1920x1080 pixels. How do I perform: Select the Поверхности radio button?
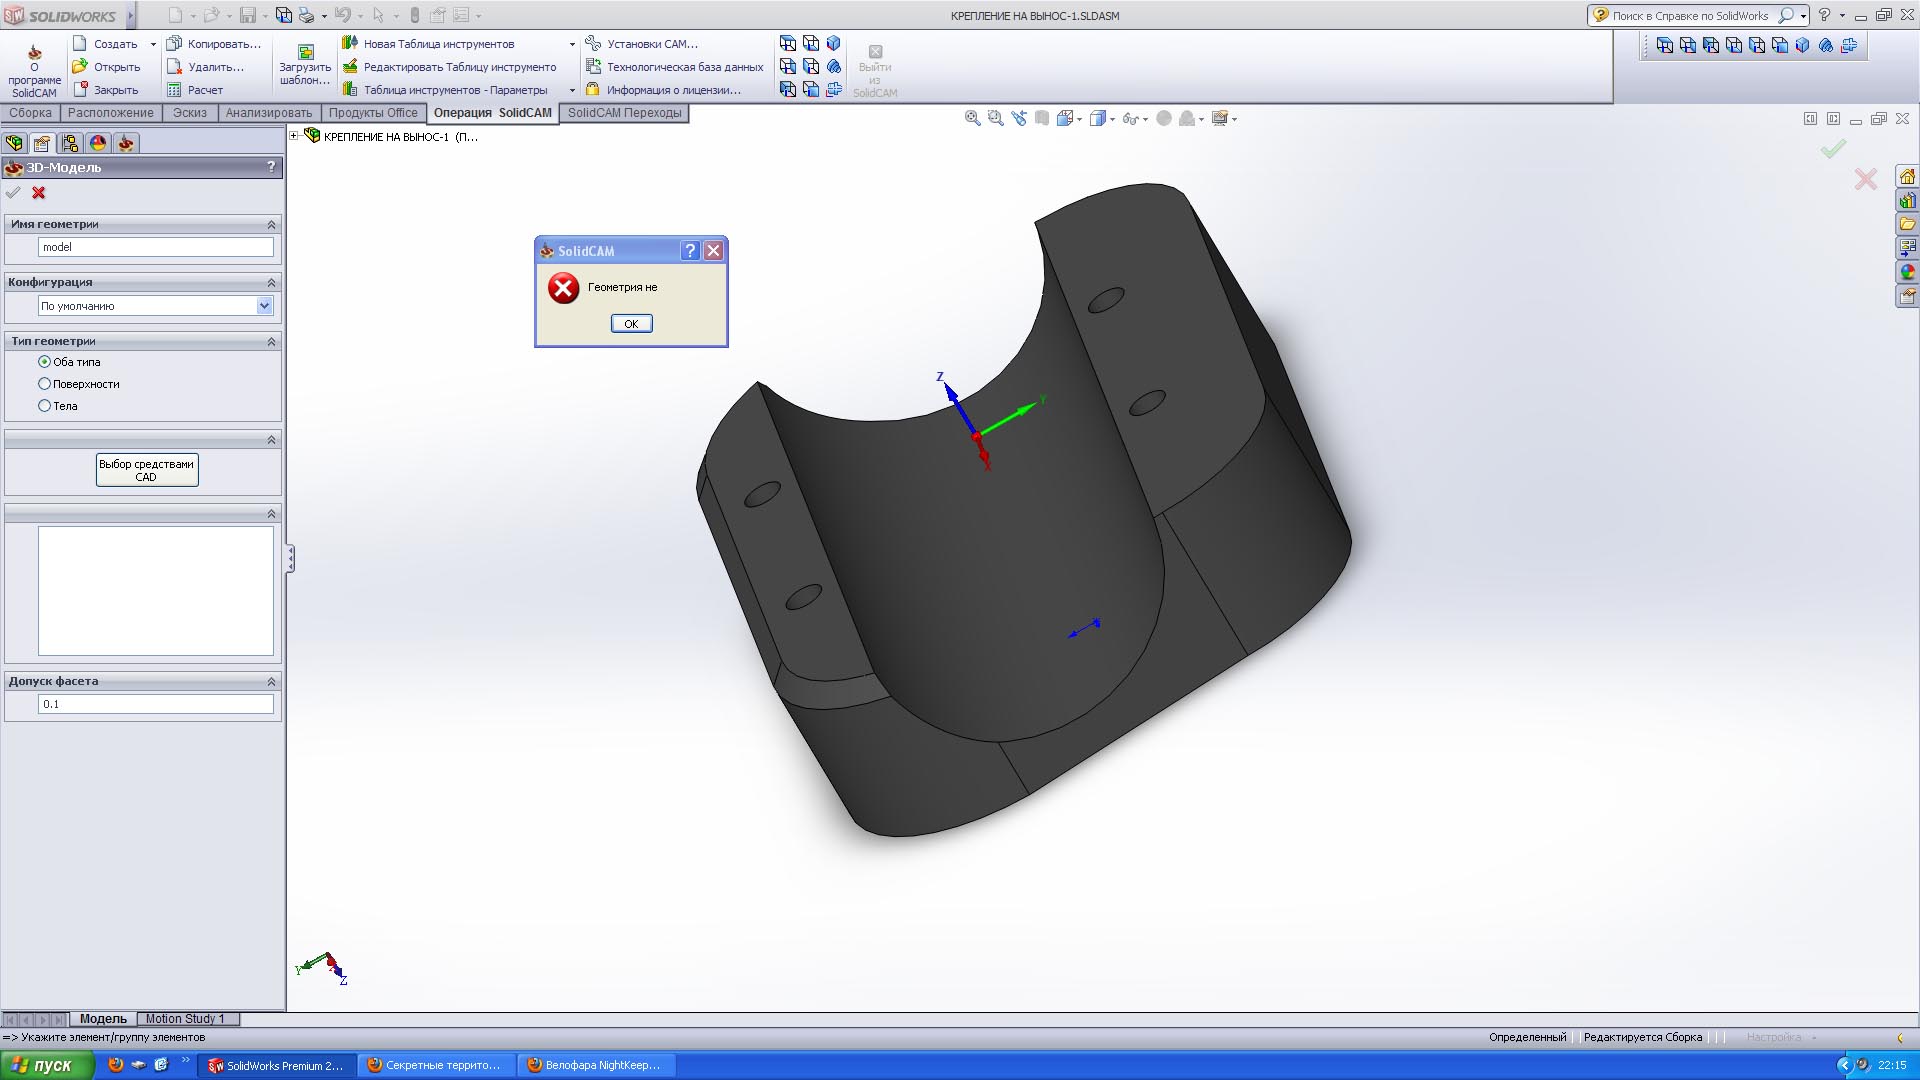coord(44,384)
